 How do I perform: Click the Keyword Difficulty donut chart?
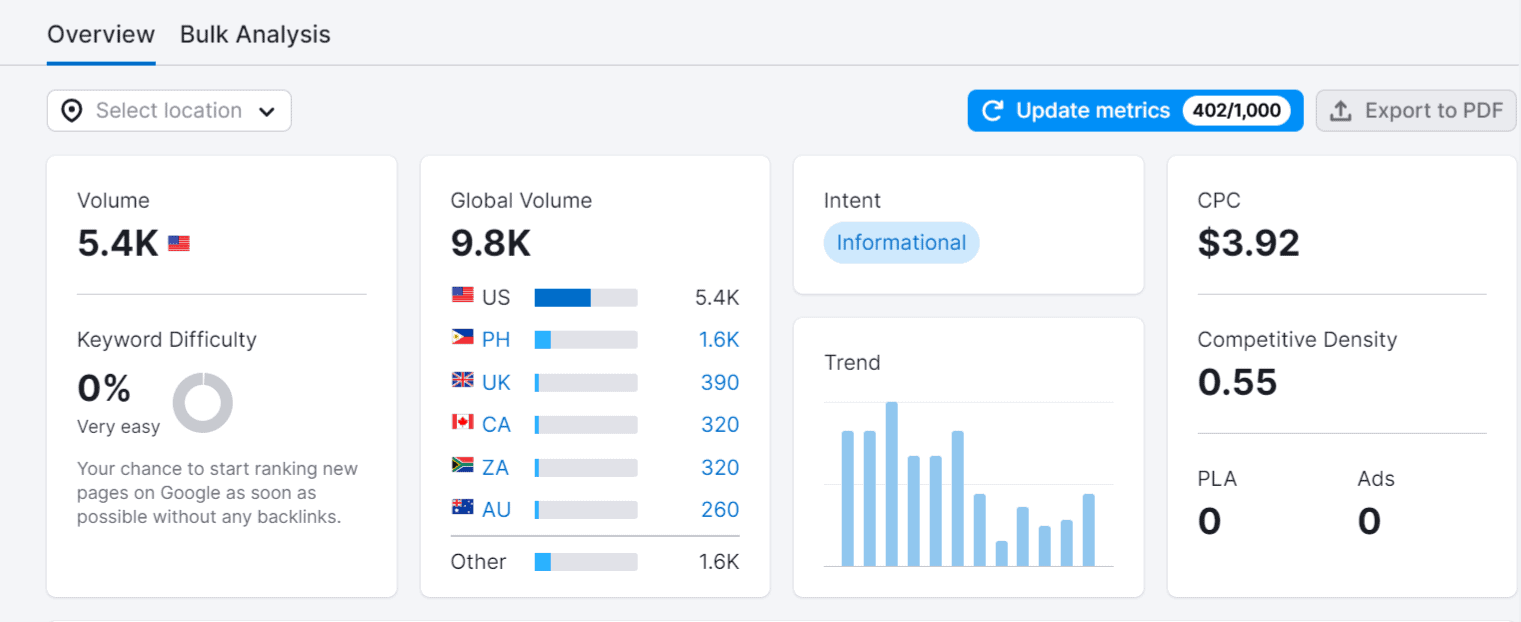pyautogui.click(x=203, y=403)
